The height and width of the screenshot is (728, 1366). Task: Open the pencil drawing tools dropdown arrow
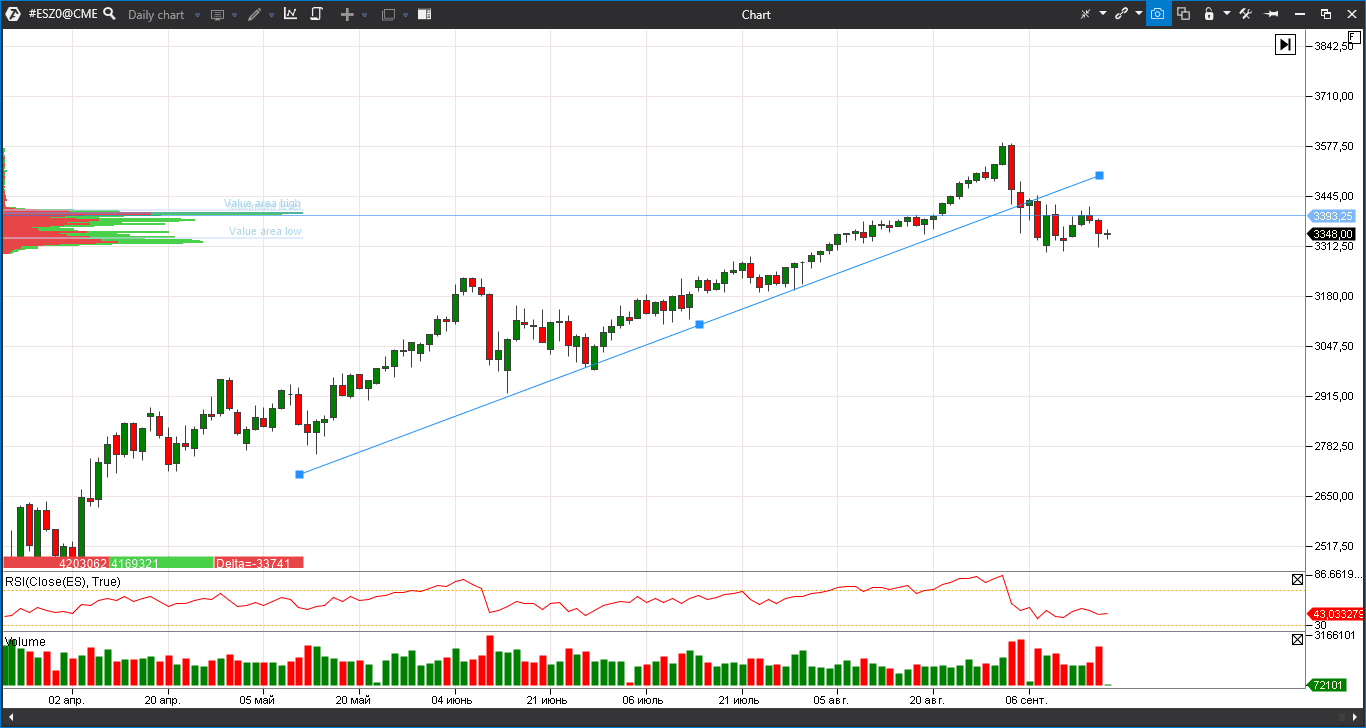coord(271,15)
